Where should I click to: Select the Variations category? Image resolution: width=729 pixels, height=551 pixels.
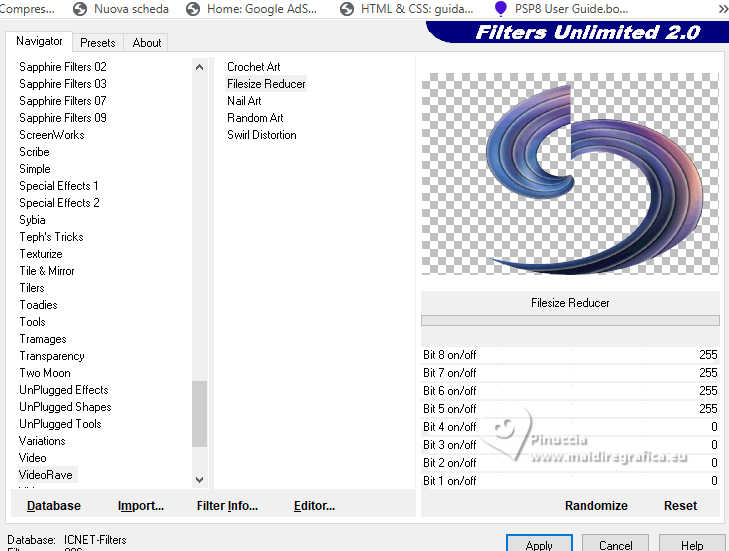(42, 441)
